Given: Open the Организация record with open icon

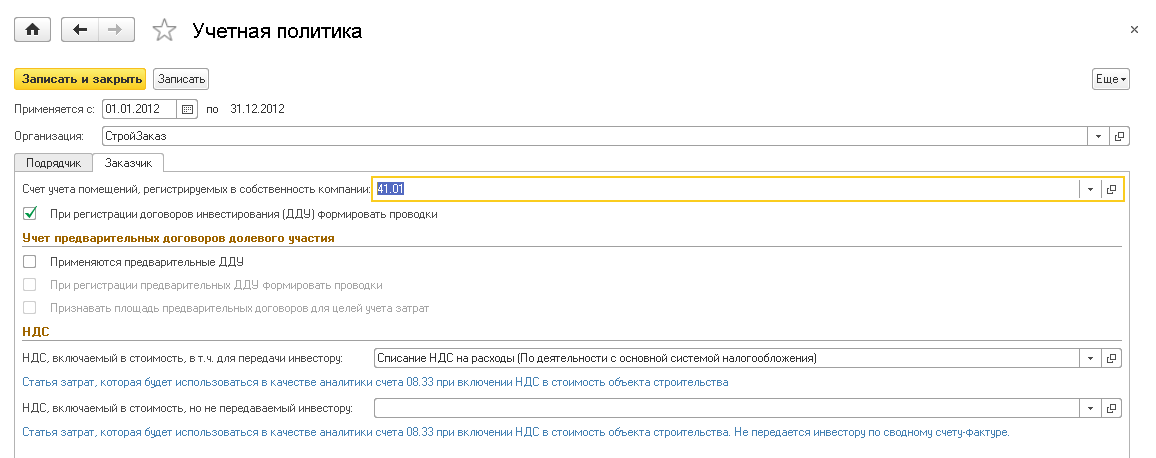Looking at the screenshot, I should [1119, 136].
